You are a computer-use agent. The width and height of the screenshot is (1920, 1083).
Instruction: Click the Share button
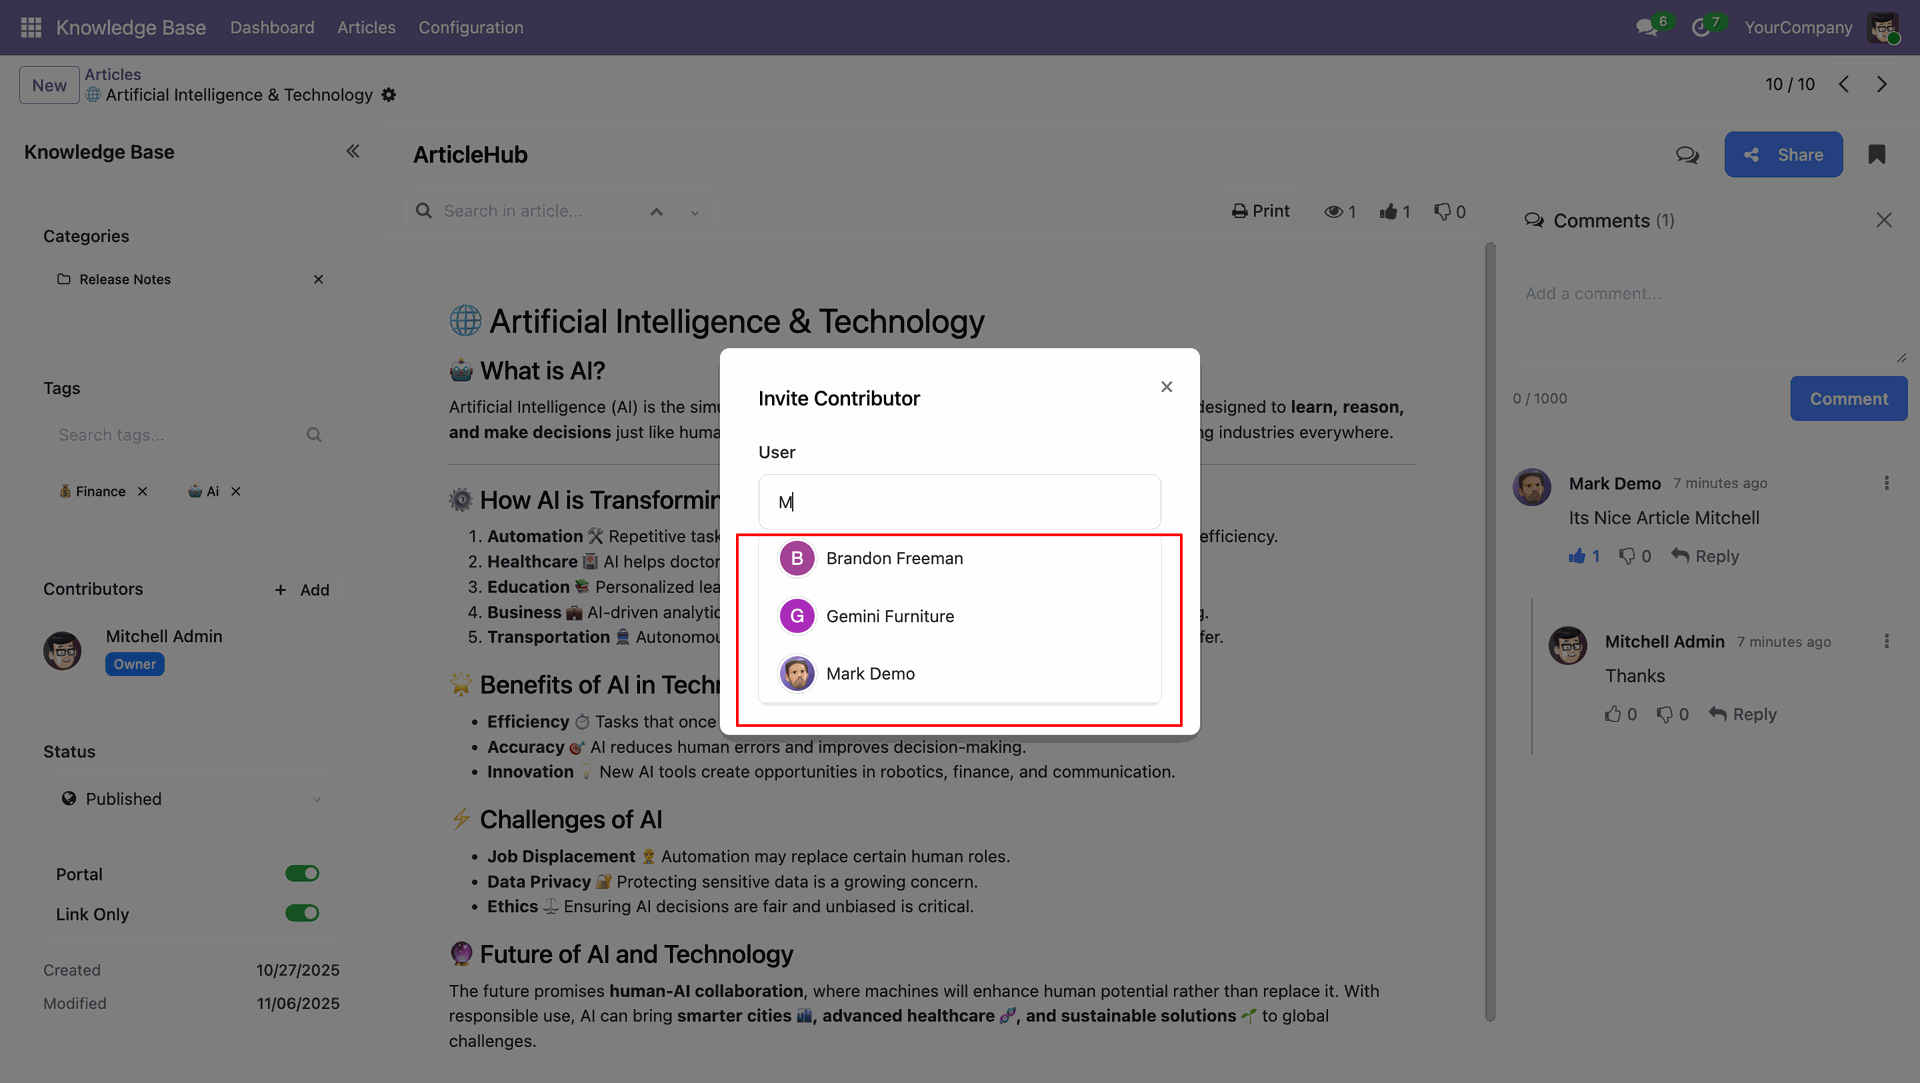click(1783, 155)
